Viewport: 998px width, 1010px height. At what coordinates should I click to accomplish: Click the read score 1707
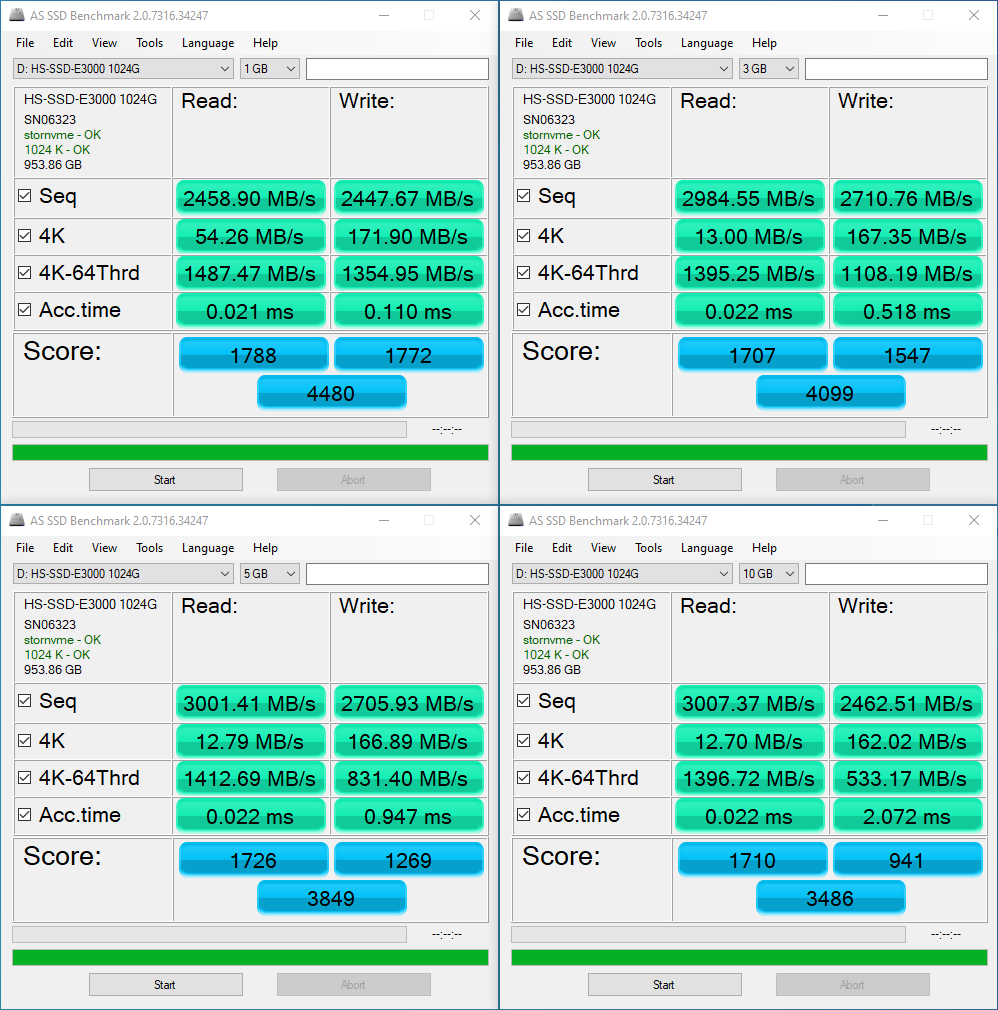(752, 355)
